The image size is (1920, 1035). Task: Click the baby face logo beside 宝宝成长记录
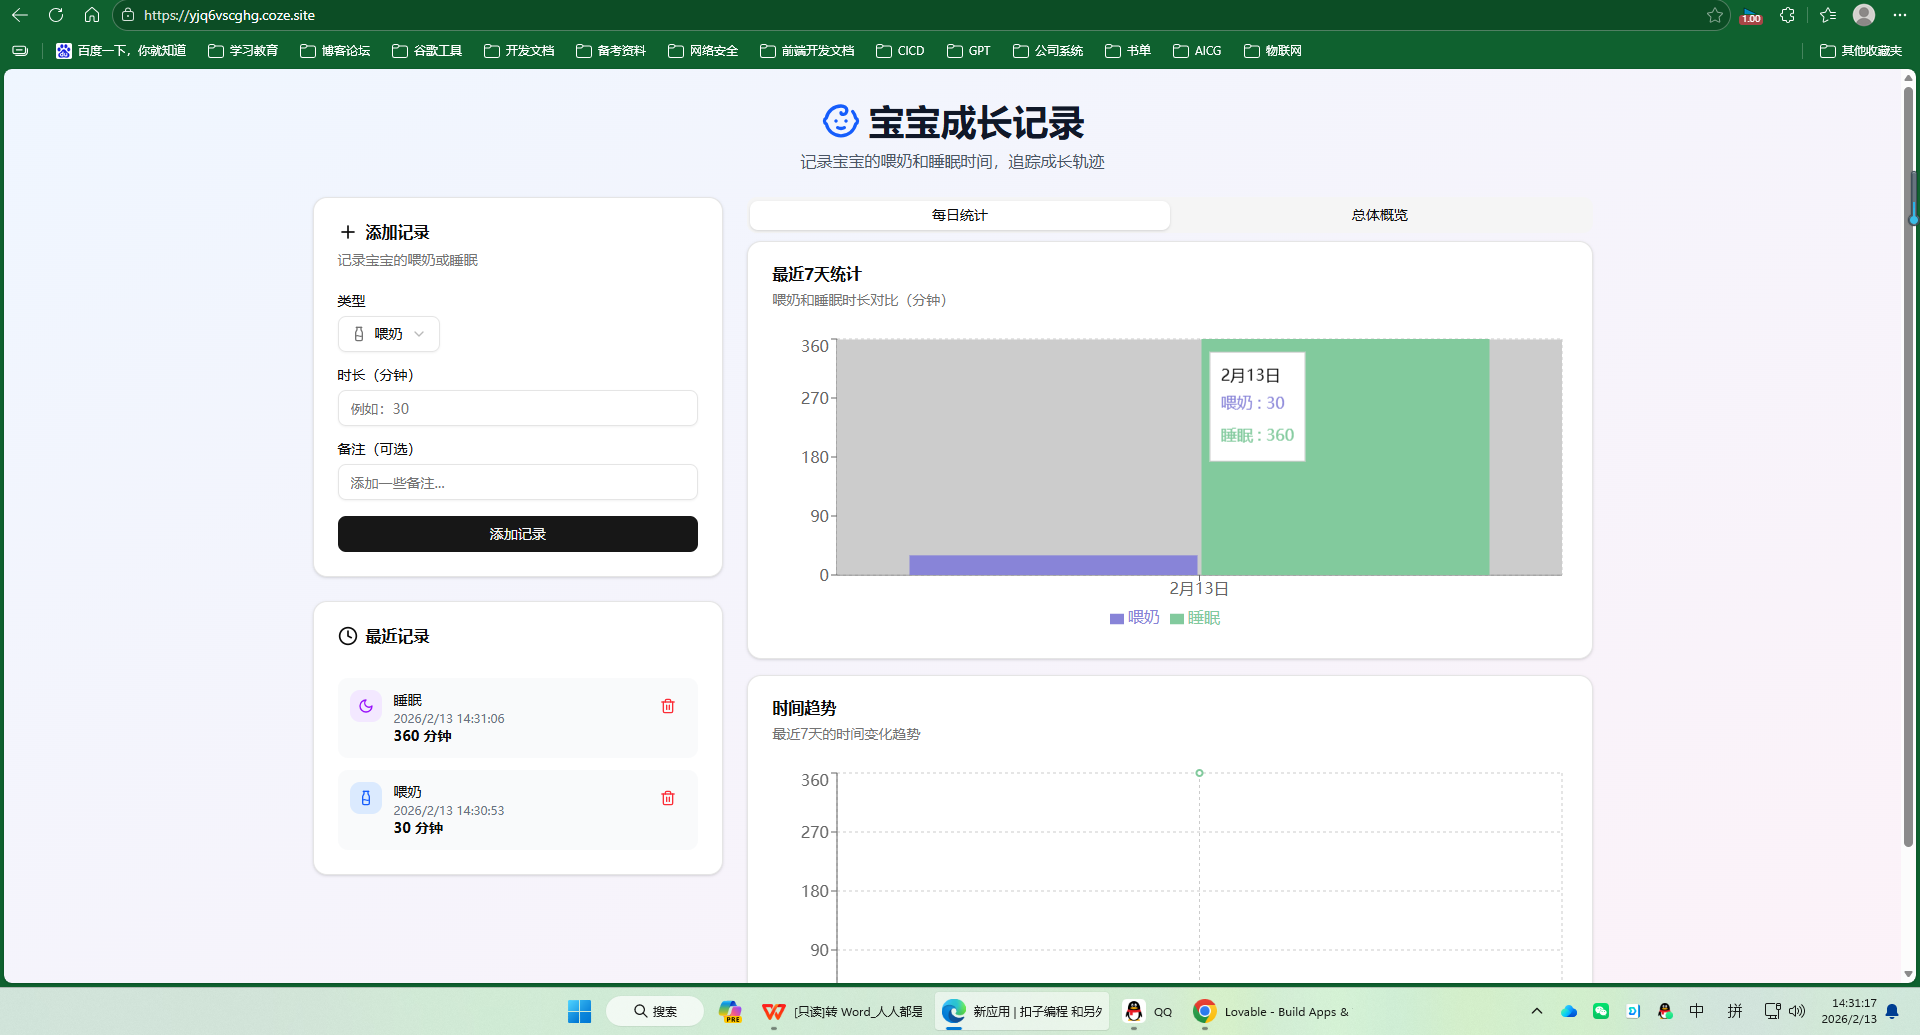pos(840,122)
